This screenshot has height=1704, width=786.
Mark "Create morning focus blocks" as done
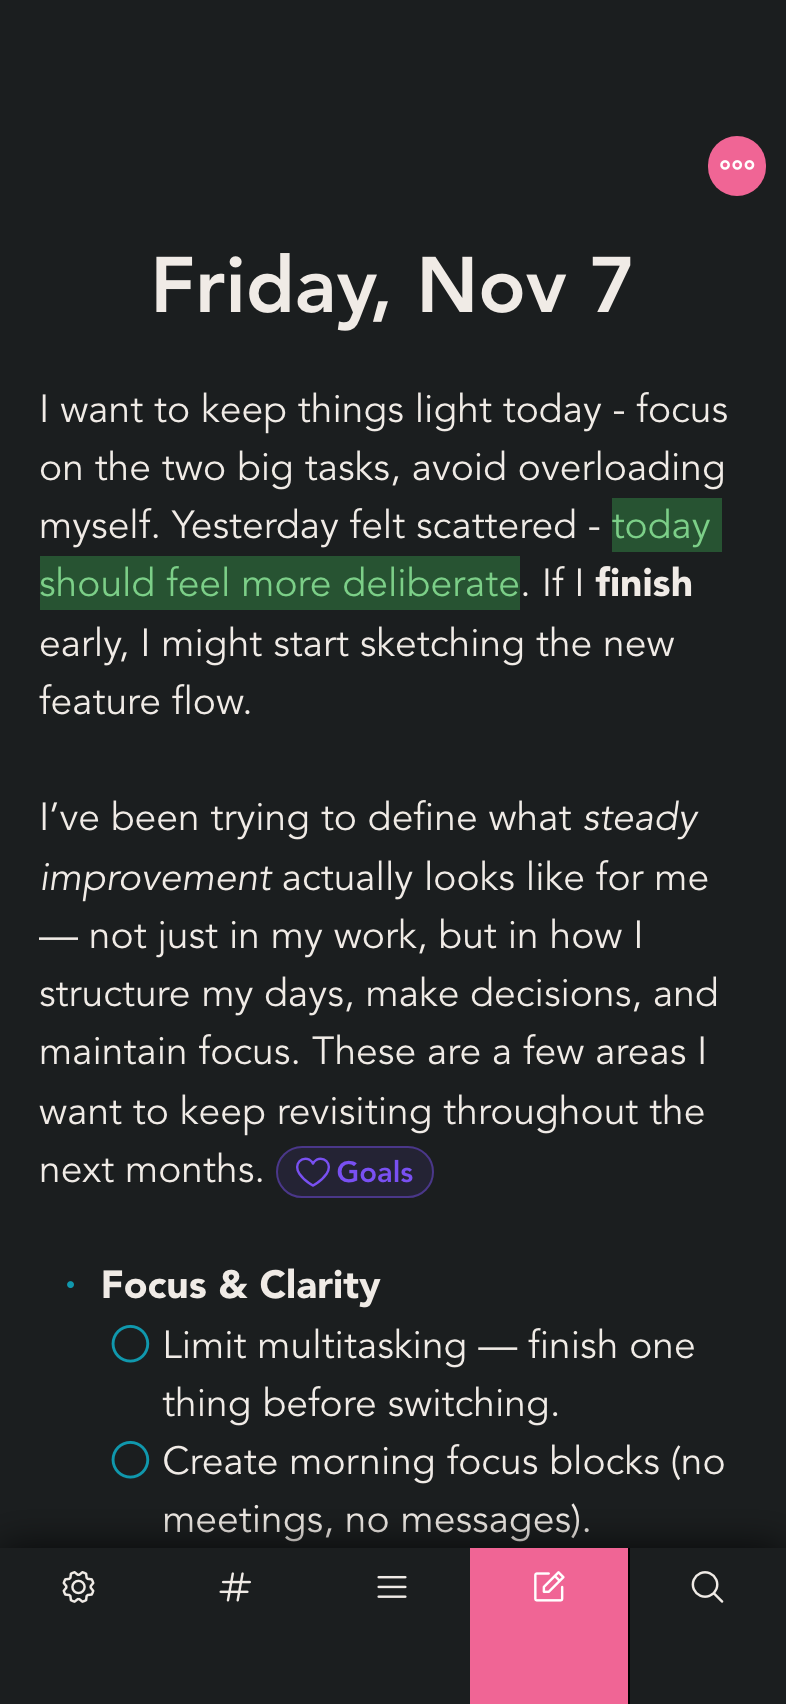pyautogui.click(x=130, y=1459)
